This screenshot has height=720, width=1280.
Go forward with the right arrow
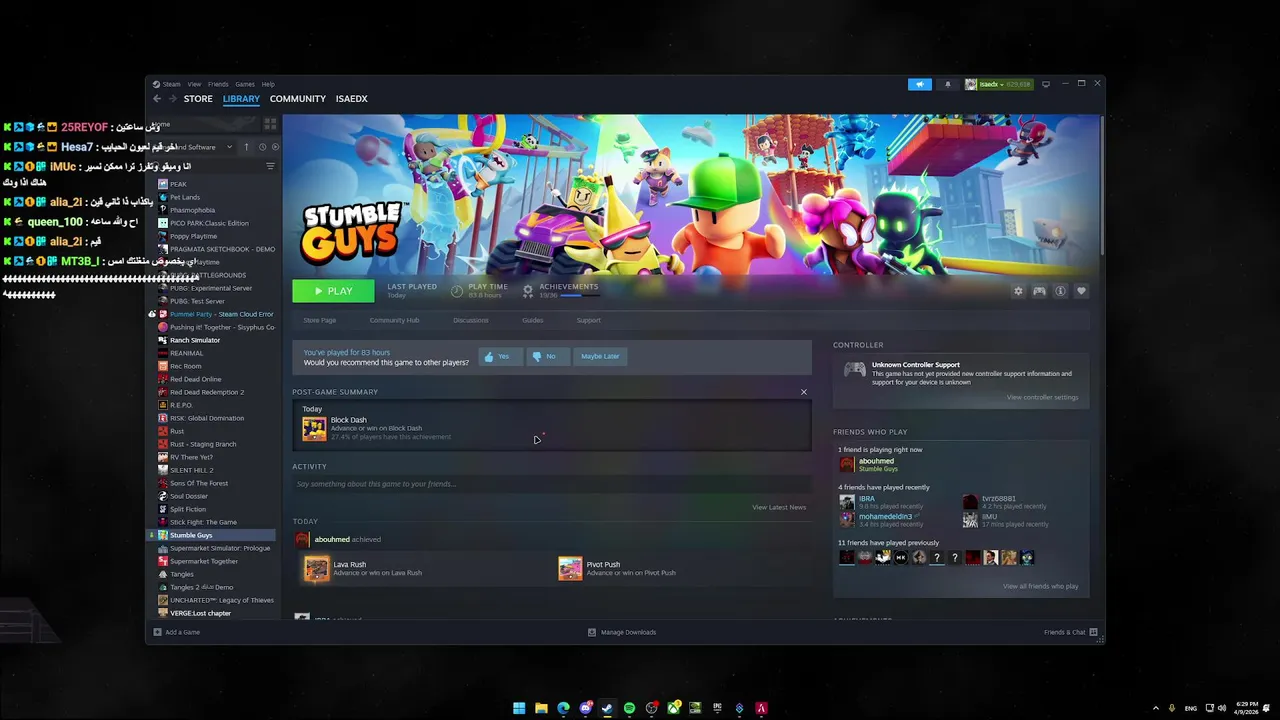point(172,99)
